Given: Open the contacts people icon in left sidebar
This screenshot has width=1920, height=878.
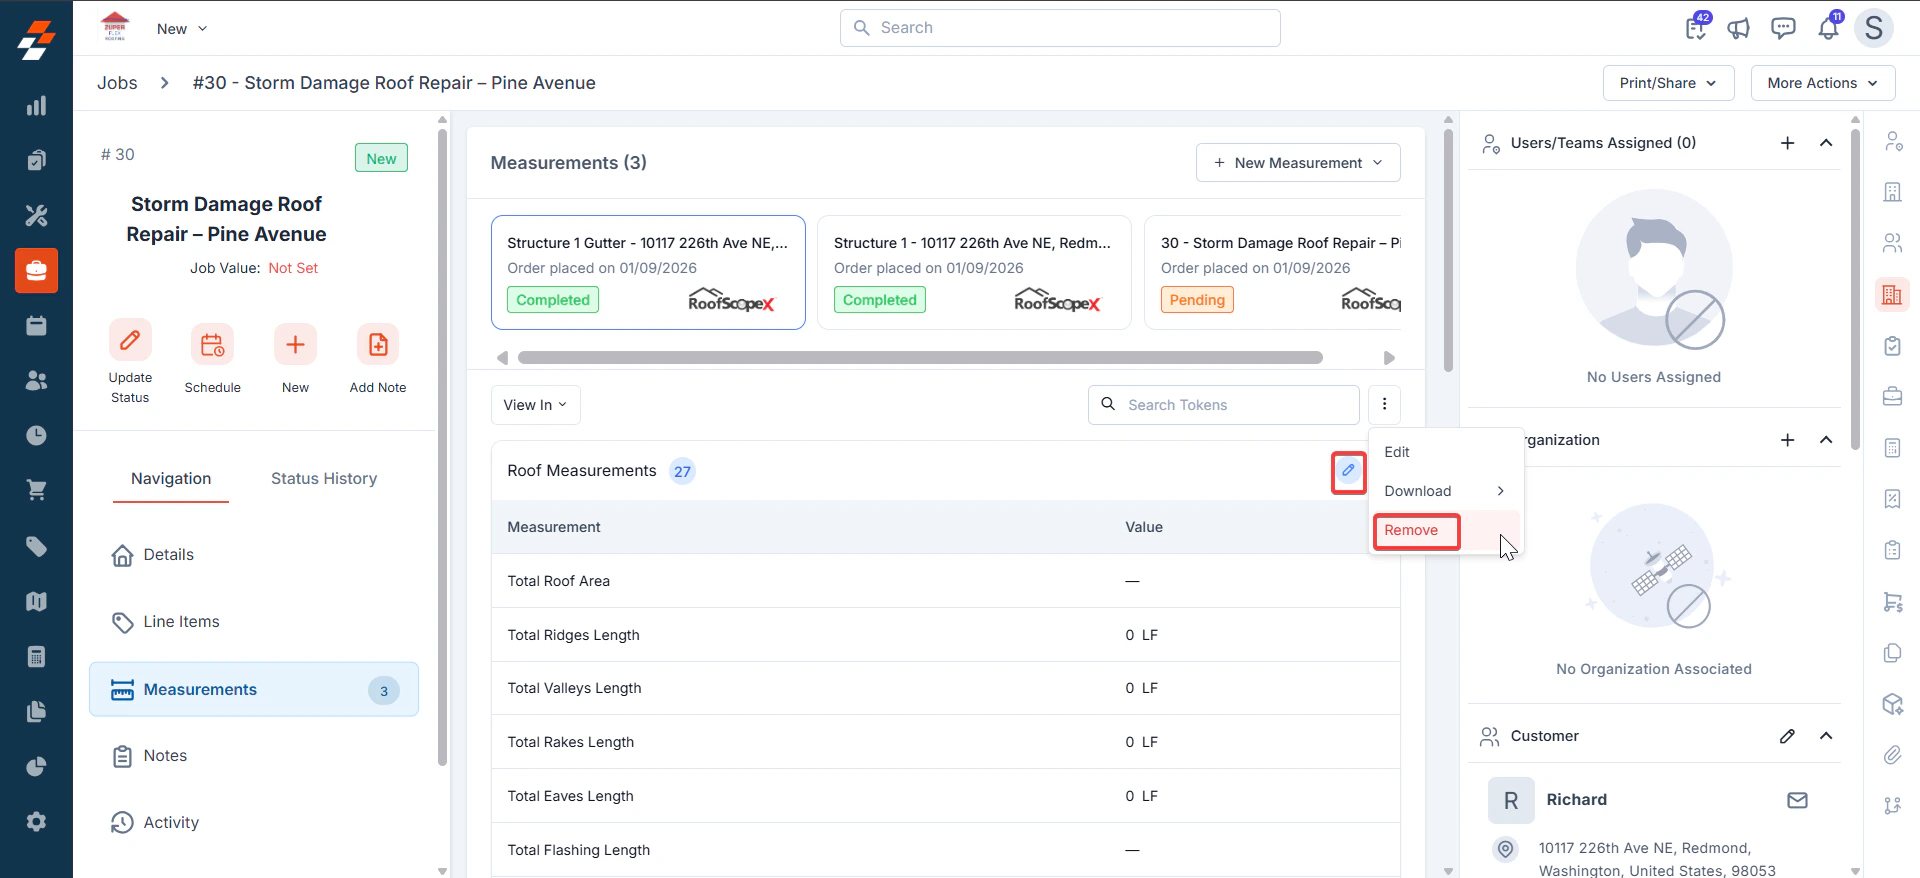Looking at the screenshot, I should [36, 380].
